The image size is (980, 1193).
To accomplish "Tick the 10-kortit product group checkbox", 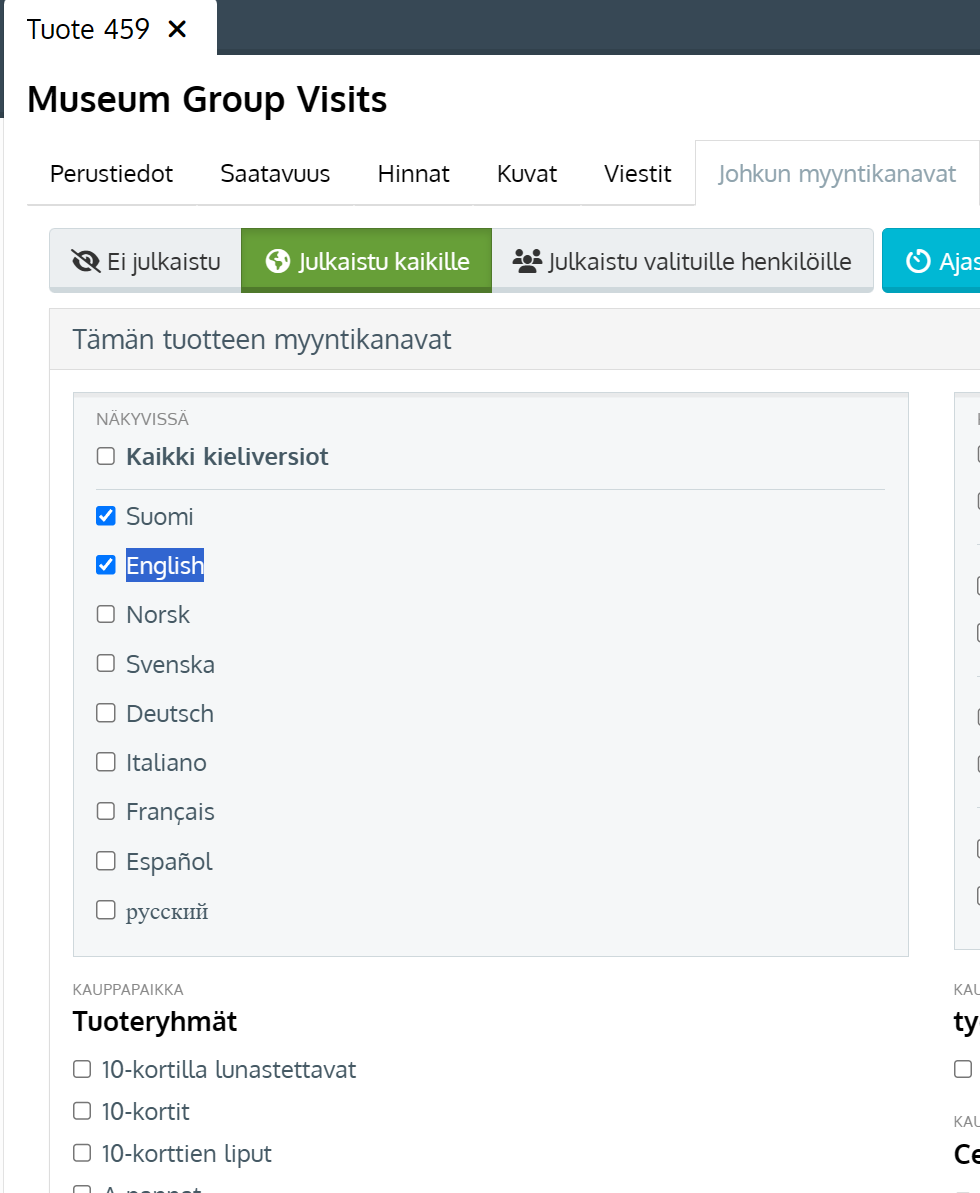I will pos(82,1111).
